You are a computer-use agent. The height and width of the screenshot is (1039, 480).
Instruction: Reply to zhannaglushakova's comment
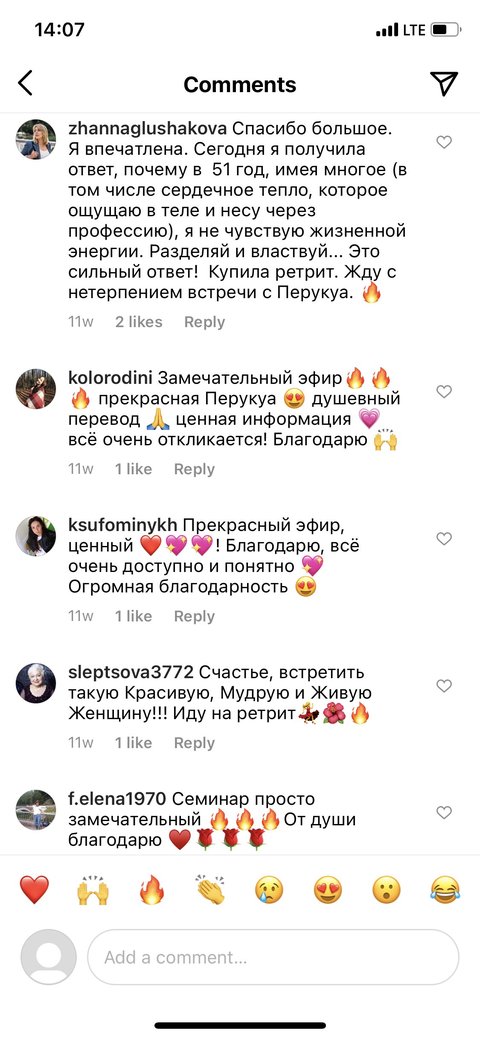204,322
